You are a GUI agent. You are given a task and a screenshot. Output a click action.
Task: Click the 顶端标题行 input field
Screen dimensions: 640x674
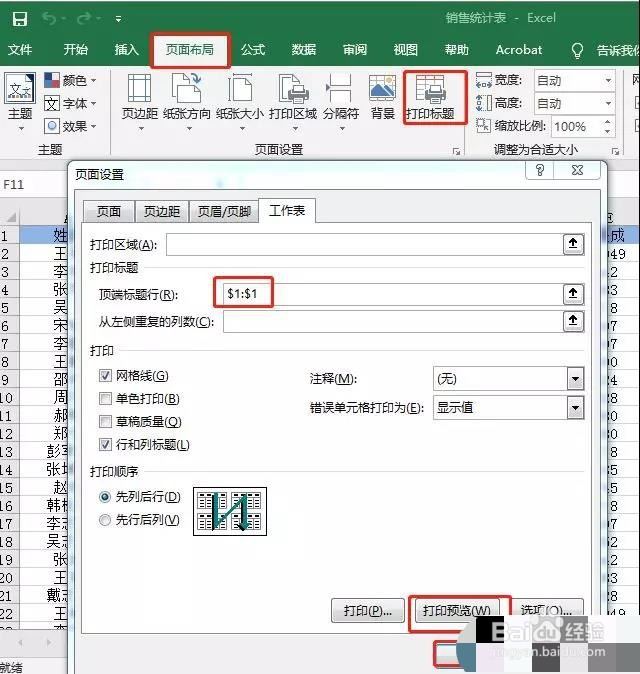pos(393,294)
